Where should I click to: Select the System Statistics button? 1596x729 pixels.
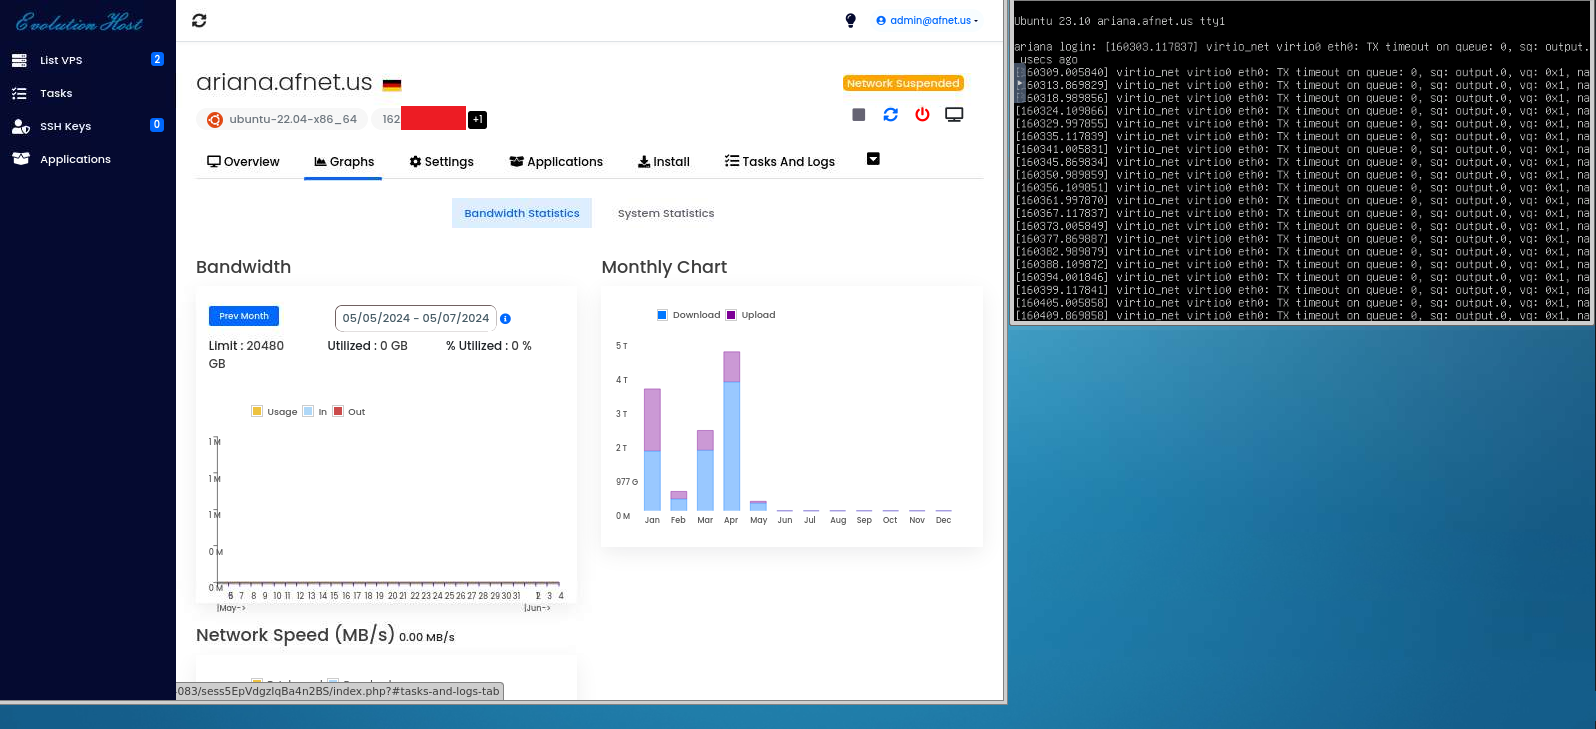(665, 213)
